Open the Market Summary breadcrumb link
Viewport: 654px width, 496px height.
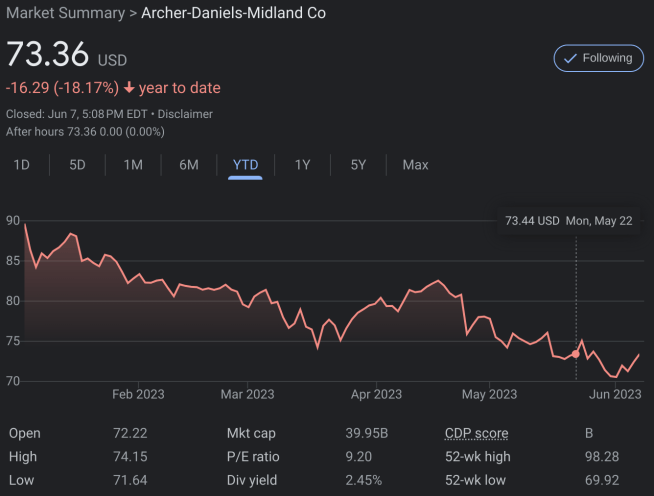pos(65,13)
